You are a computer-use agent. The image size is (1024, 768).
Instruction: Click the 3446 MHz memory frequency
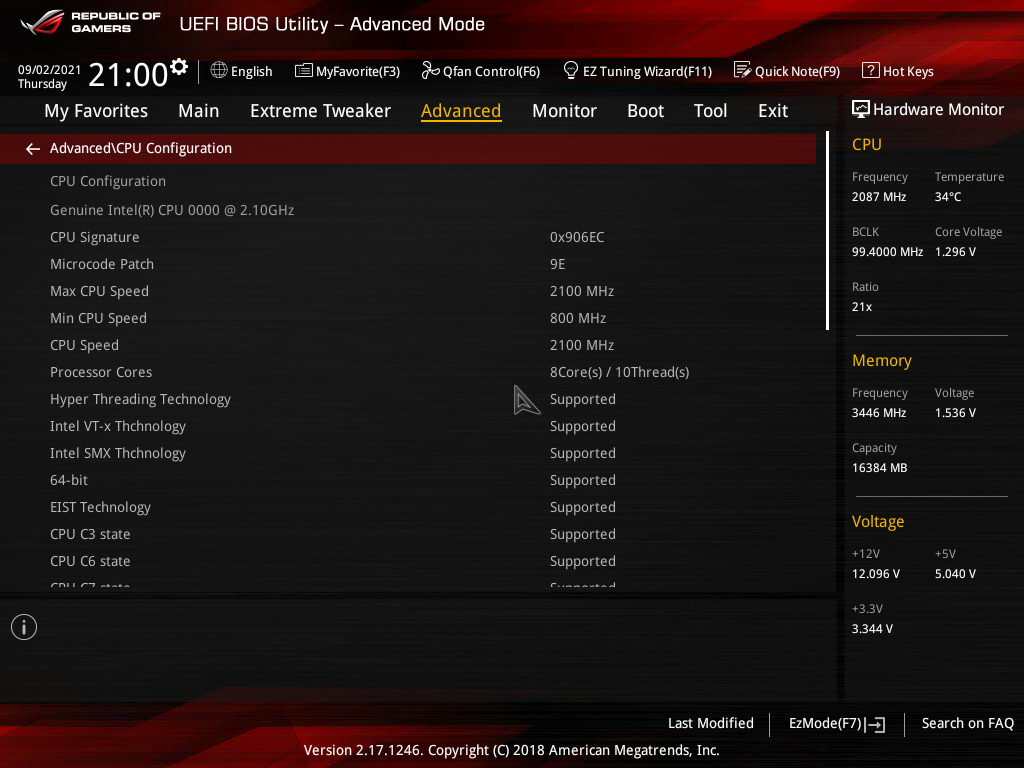click(879, 413)
